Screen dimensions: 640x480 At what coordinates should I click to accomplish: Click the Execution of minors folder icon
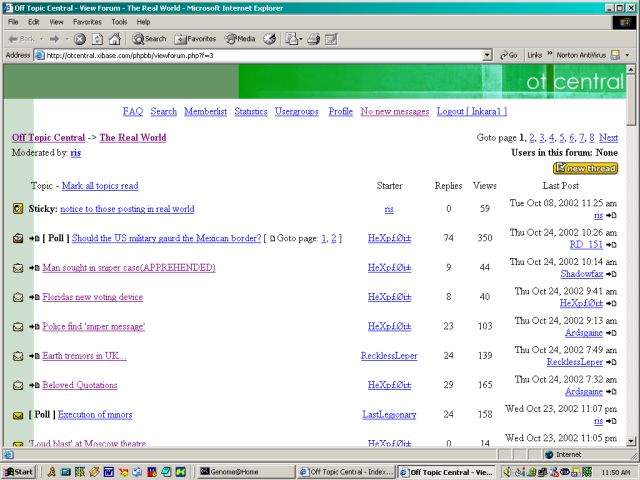point(18,416)
